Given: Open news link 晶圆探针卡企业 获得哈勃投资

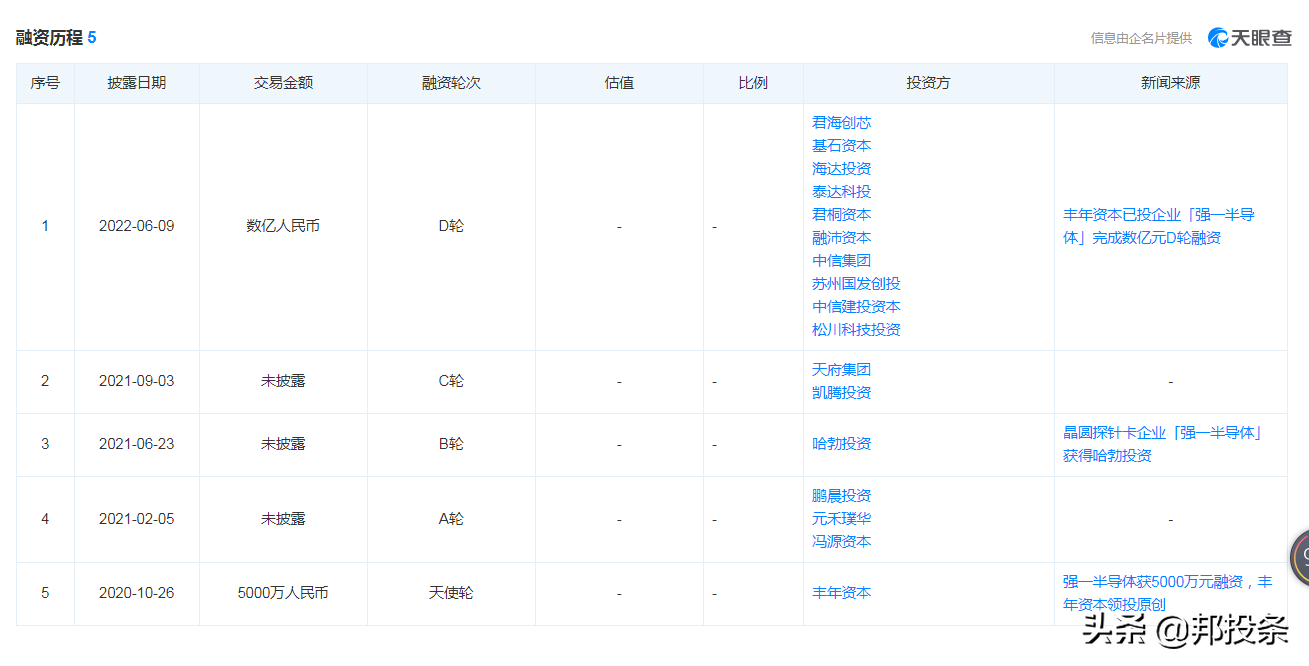Looking at the screenshot, I should pyautogui.click(x=1163, y=444).
